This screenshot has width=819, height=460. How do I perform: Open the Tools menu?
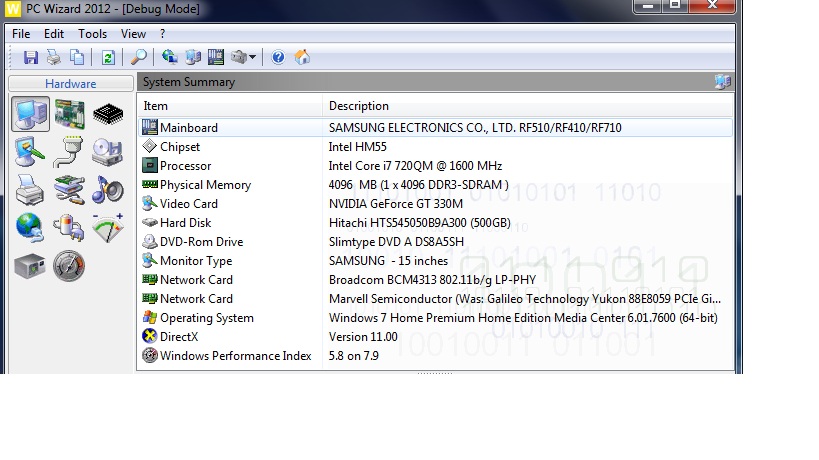(x=92, y=34)
